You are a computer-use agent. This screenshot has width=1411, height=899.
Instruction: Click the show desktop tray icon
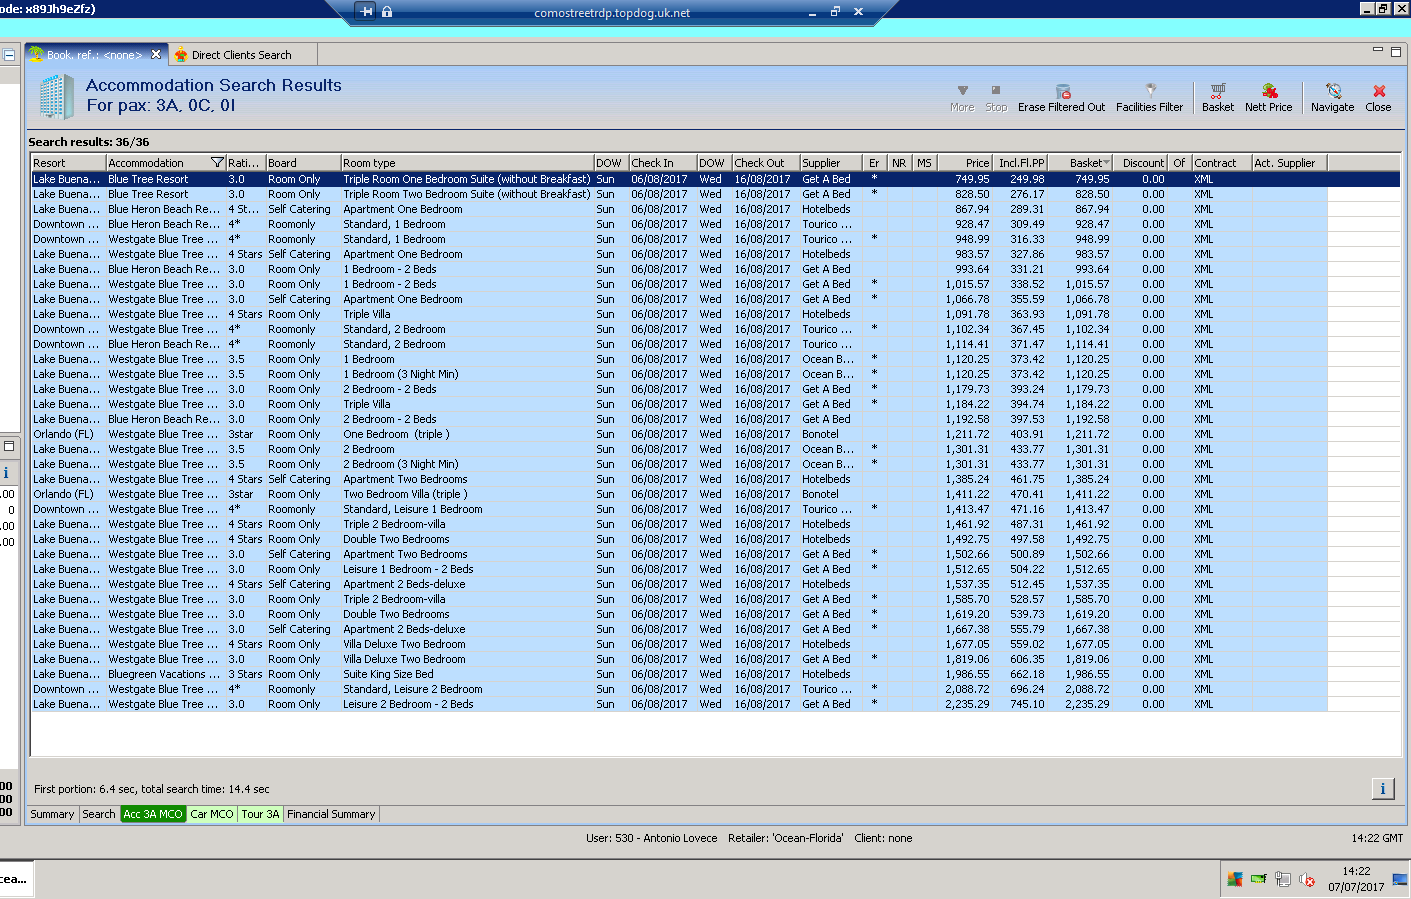[1400, 879]
